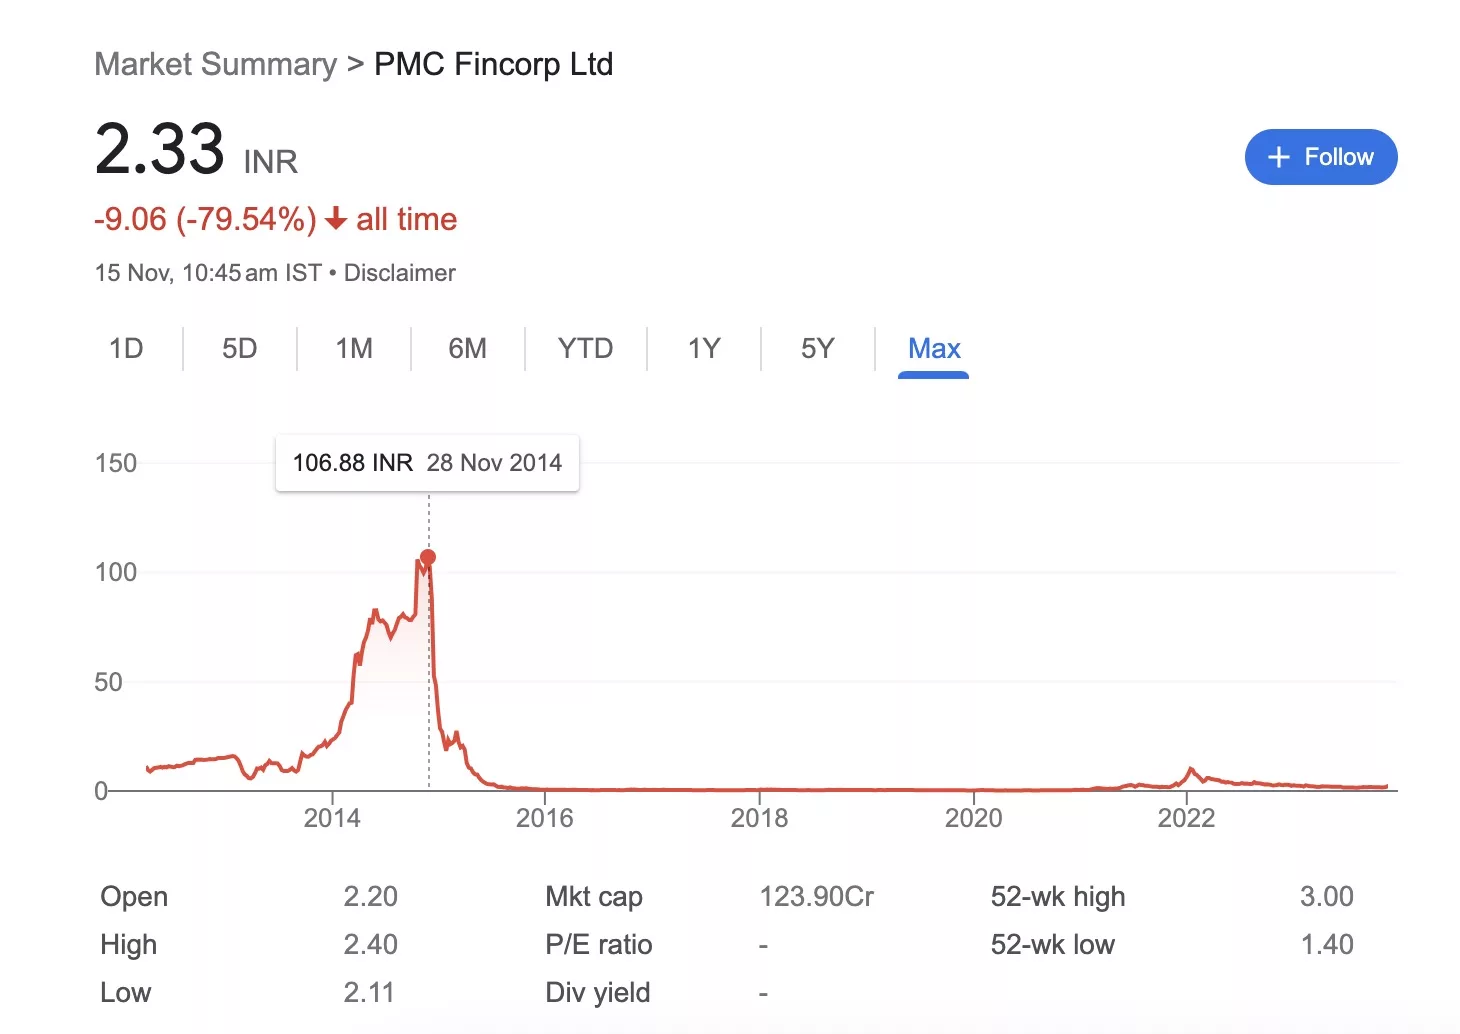Click the red data point on chart

pyautogui.click(x=428, y=557)
